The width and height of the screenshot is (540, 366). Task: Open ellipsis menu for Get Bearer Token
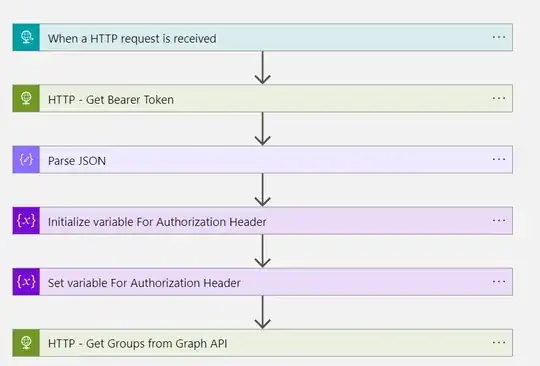(x=499, y=98)
